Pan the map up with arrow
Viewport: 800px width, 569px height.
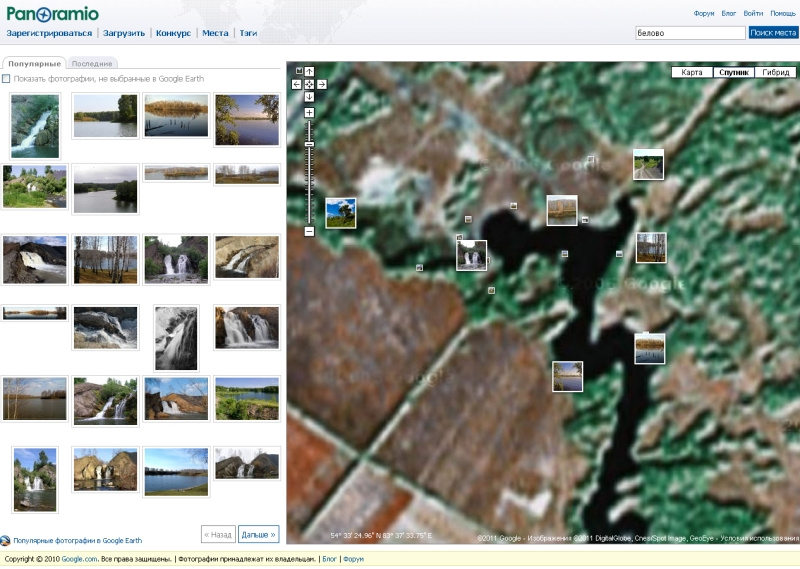(x=309, y=72)
